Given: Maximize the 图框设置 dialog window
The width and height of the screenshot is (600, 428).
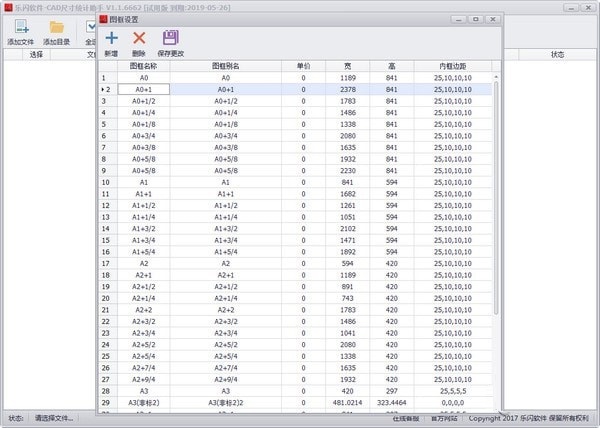Looking at the screenshot, I should click(474, 19).
